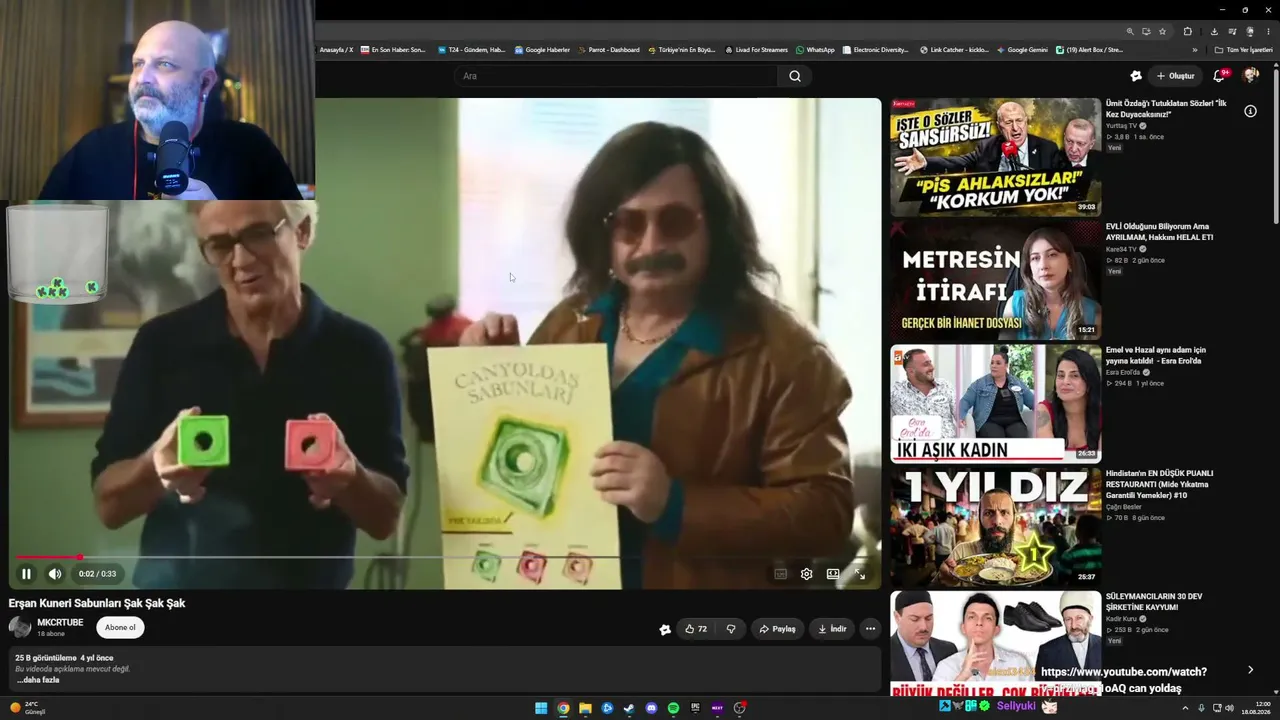Open the 'Parrot - Dashboard' bookmark

click(608, 50)
